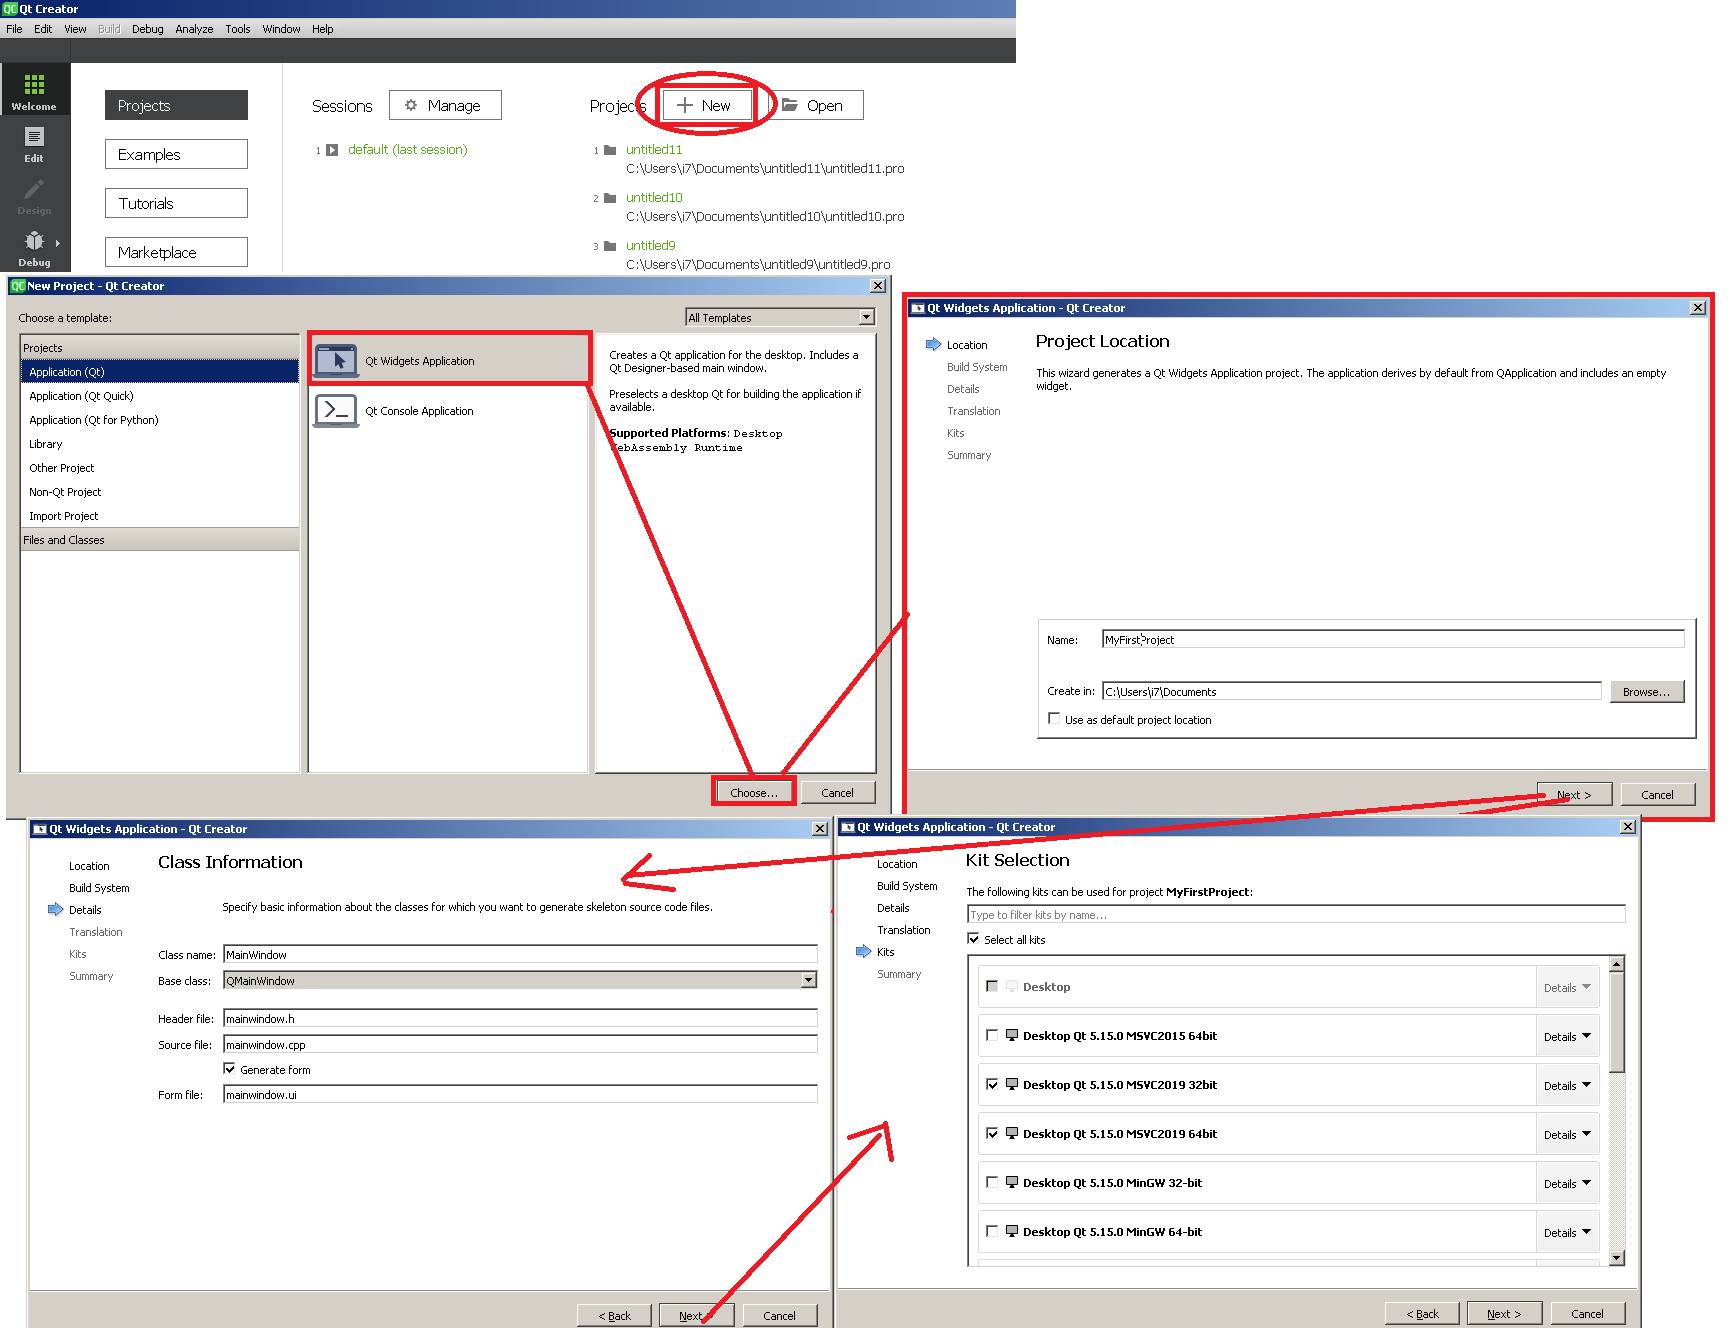
Task: Open the Design mode icon
Action: [x=34, y=196]
